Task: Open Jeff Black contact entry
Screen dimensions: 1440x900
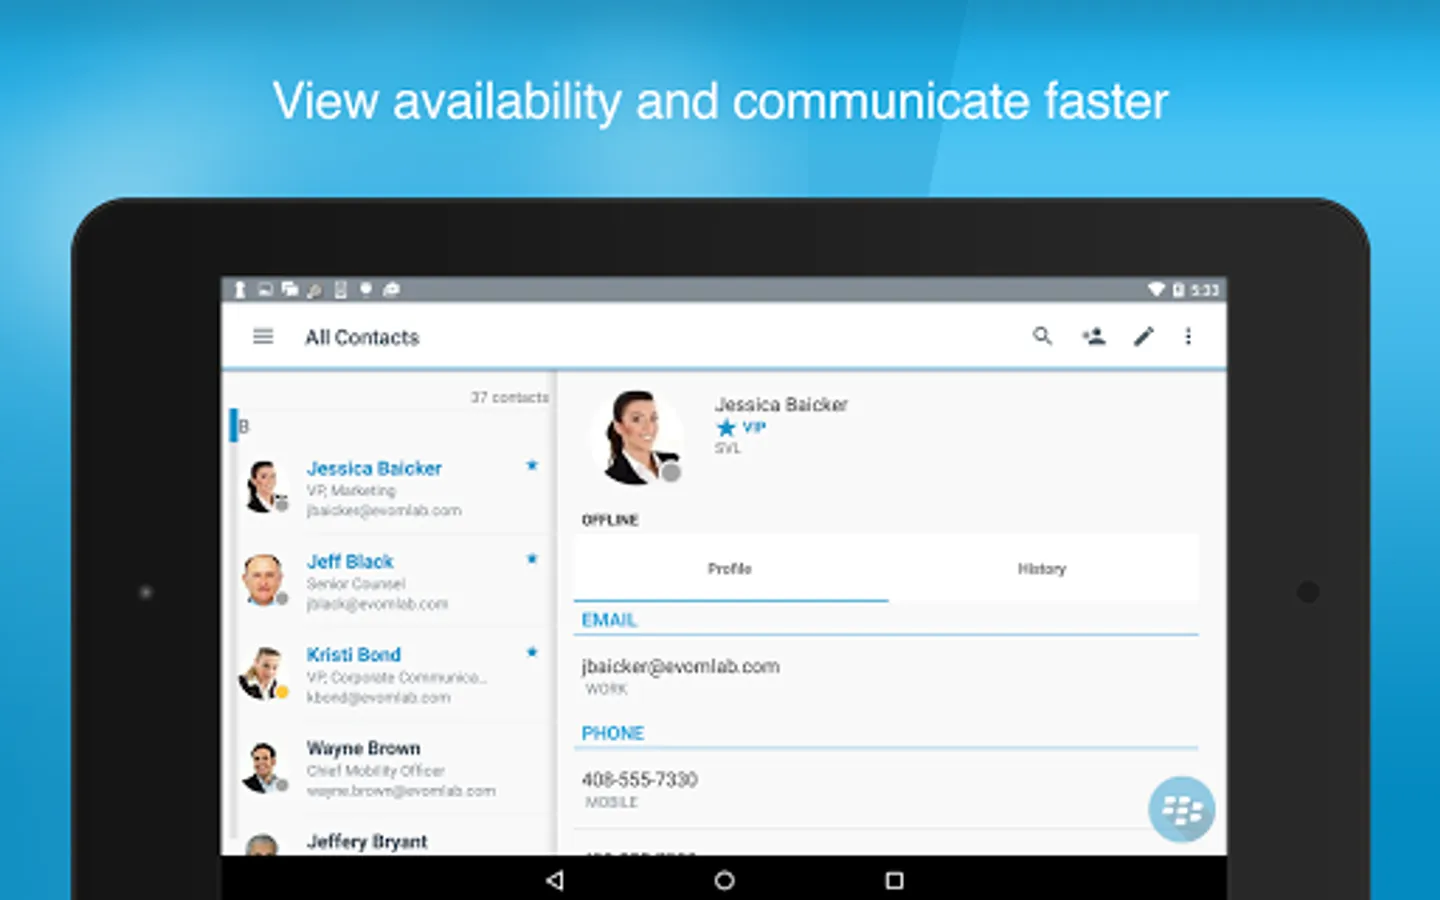Action: (x=393, y=582)
